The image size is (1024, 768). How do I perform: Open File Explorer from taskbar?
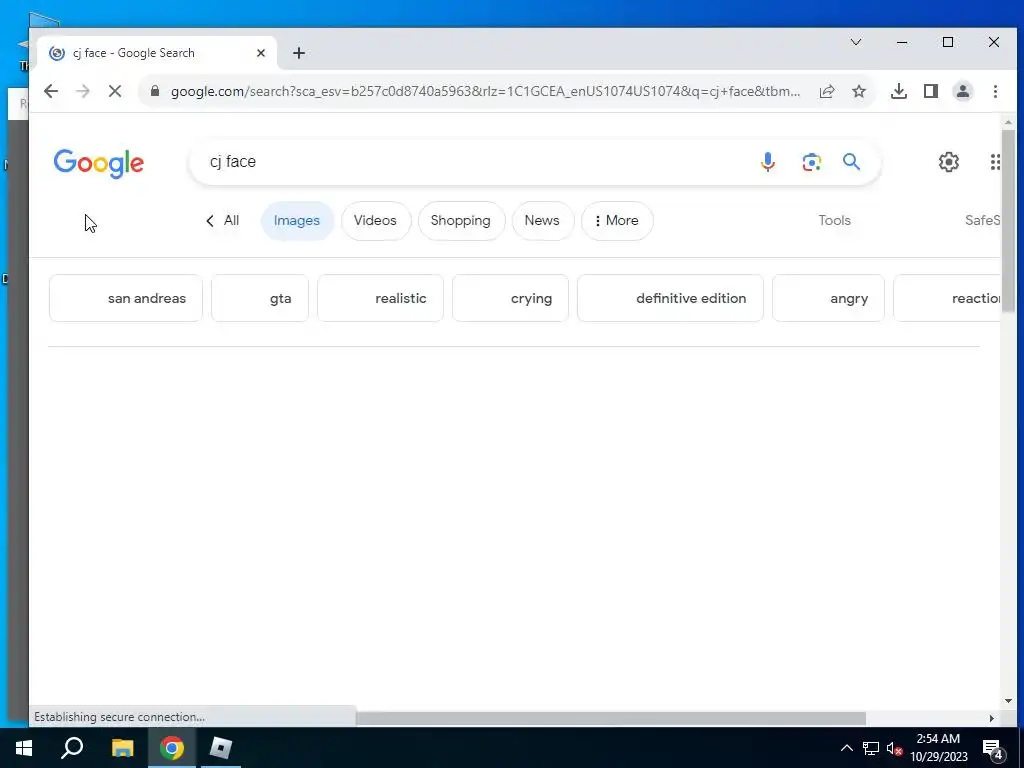pos(122,748)
